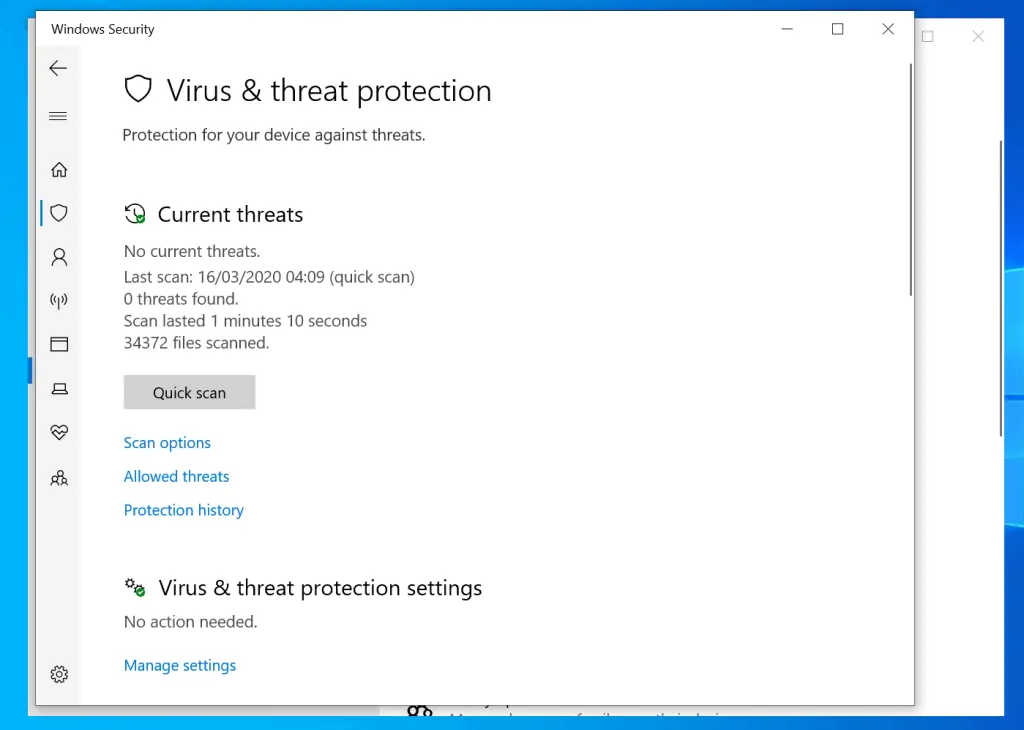View Allowed threats

pyautogui.click(x=176, y=476)
